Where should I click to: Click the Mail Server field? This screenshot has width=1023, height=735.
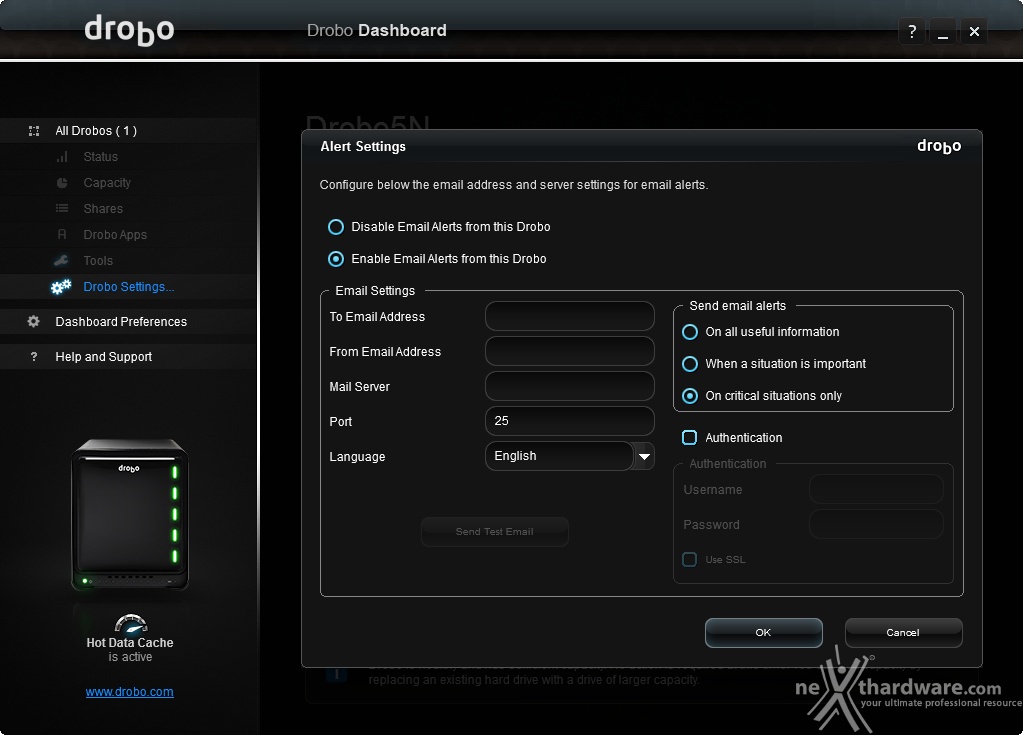(570, 387)
